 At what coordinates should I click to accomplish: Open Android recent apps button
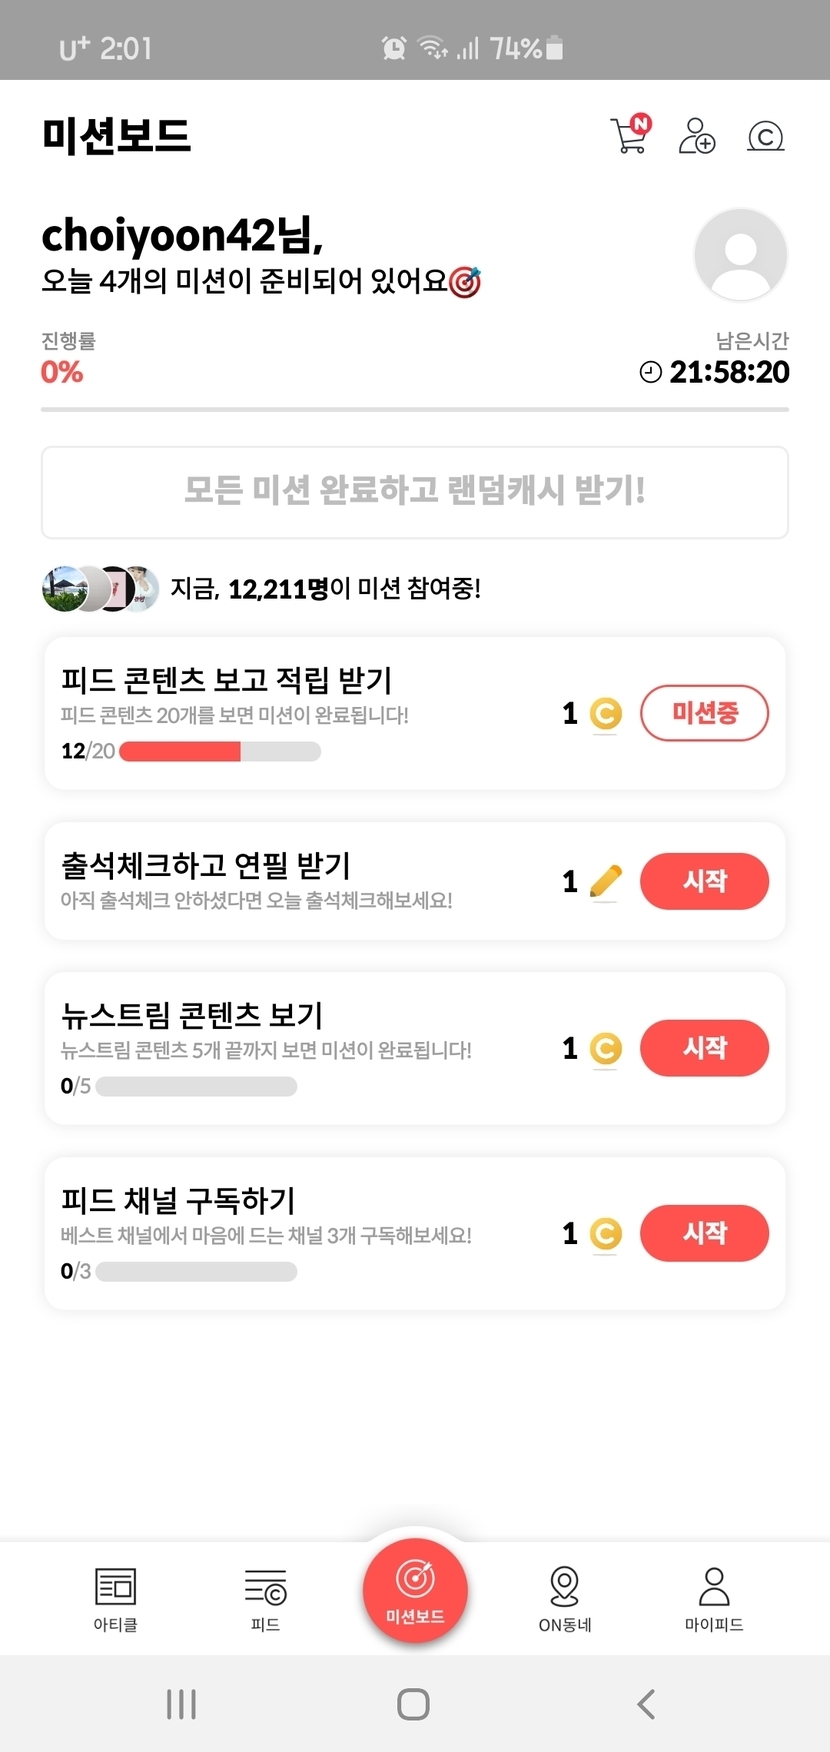(181, 1704)
